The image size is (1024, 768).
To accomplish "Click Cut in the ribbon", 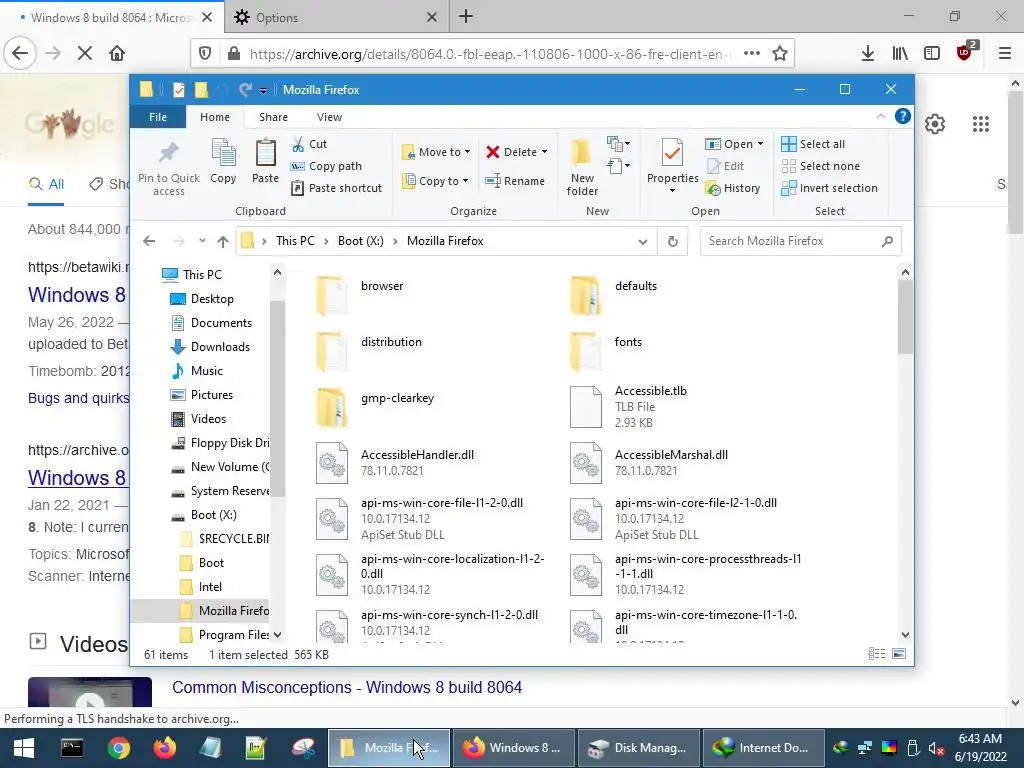I will [310, 144].
